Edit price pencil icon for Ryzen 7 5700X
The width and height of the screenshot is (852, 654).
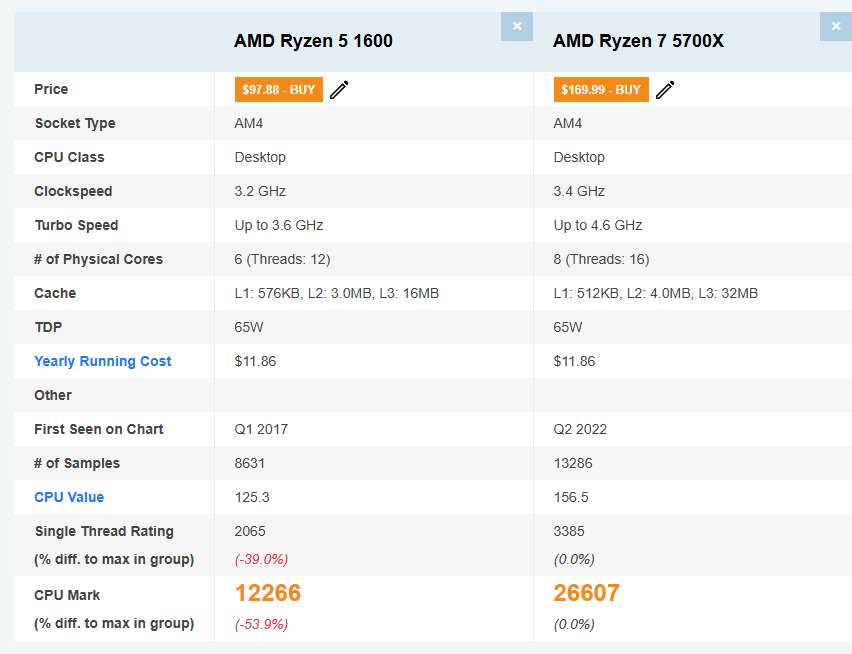[x=665, y=90]
